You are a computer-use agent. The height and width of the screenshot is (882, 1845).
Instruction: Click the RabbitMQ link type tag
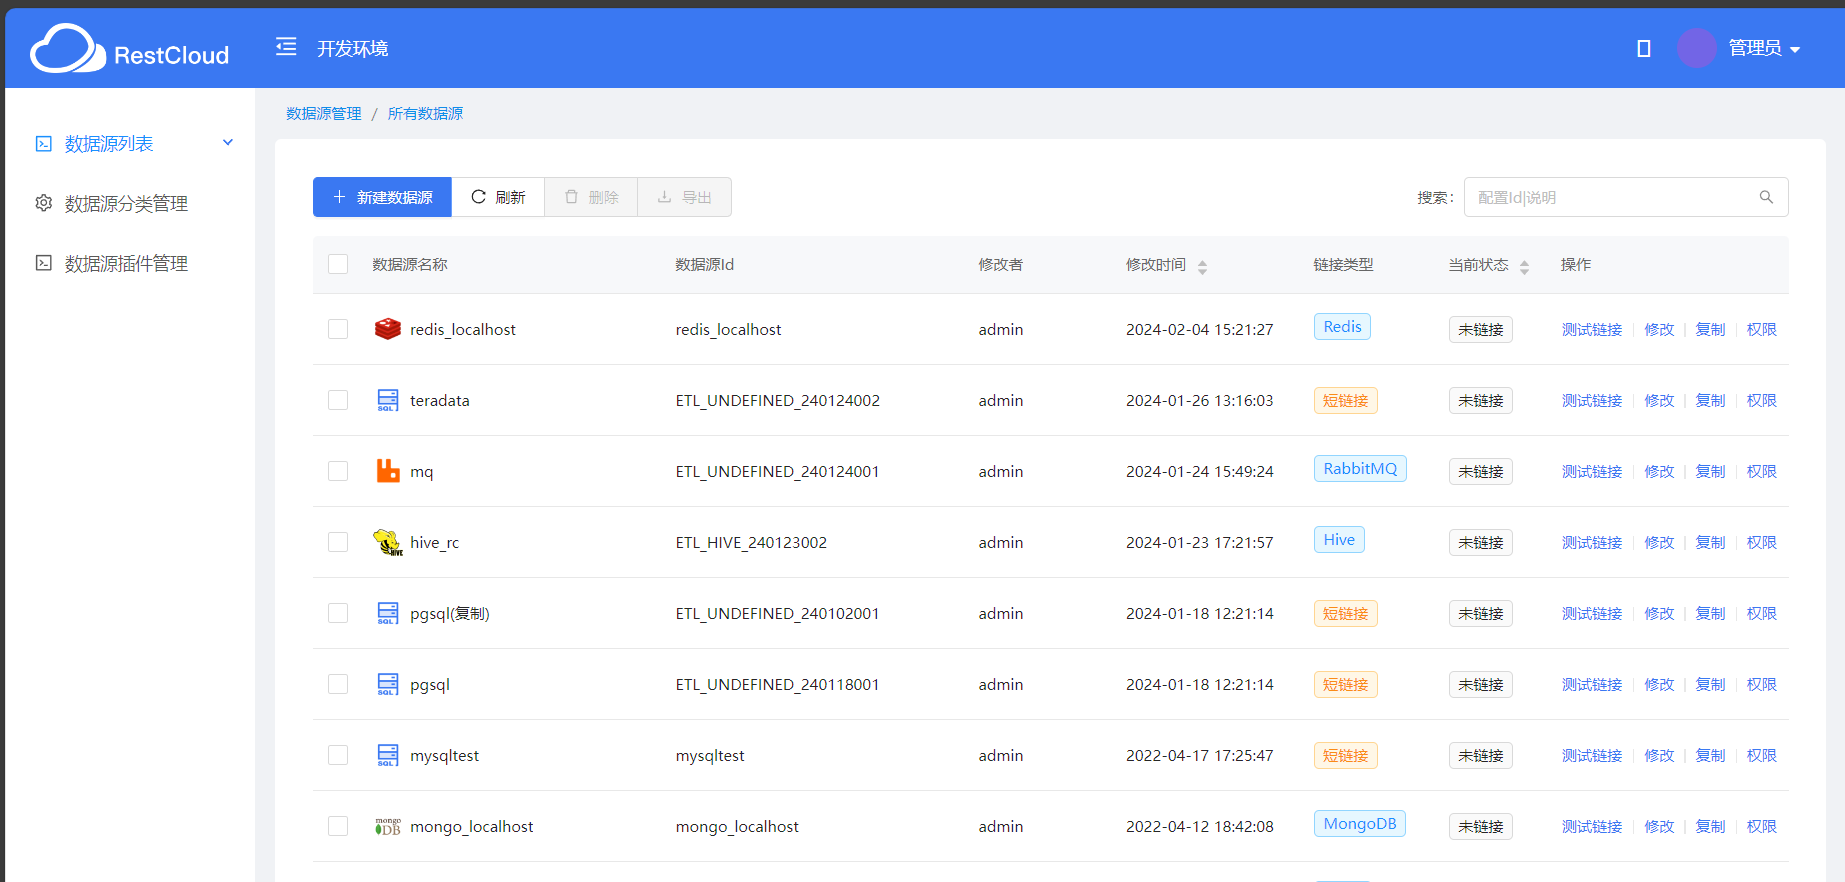tap(1360, 469)
